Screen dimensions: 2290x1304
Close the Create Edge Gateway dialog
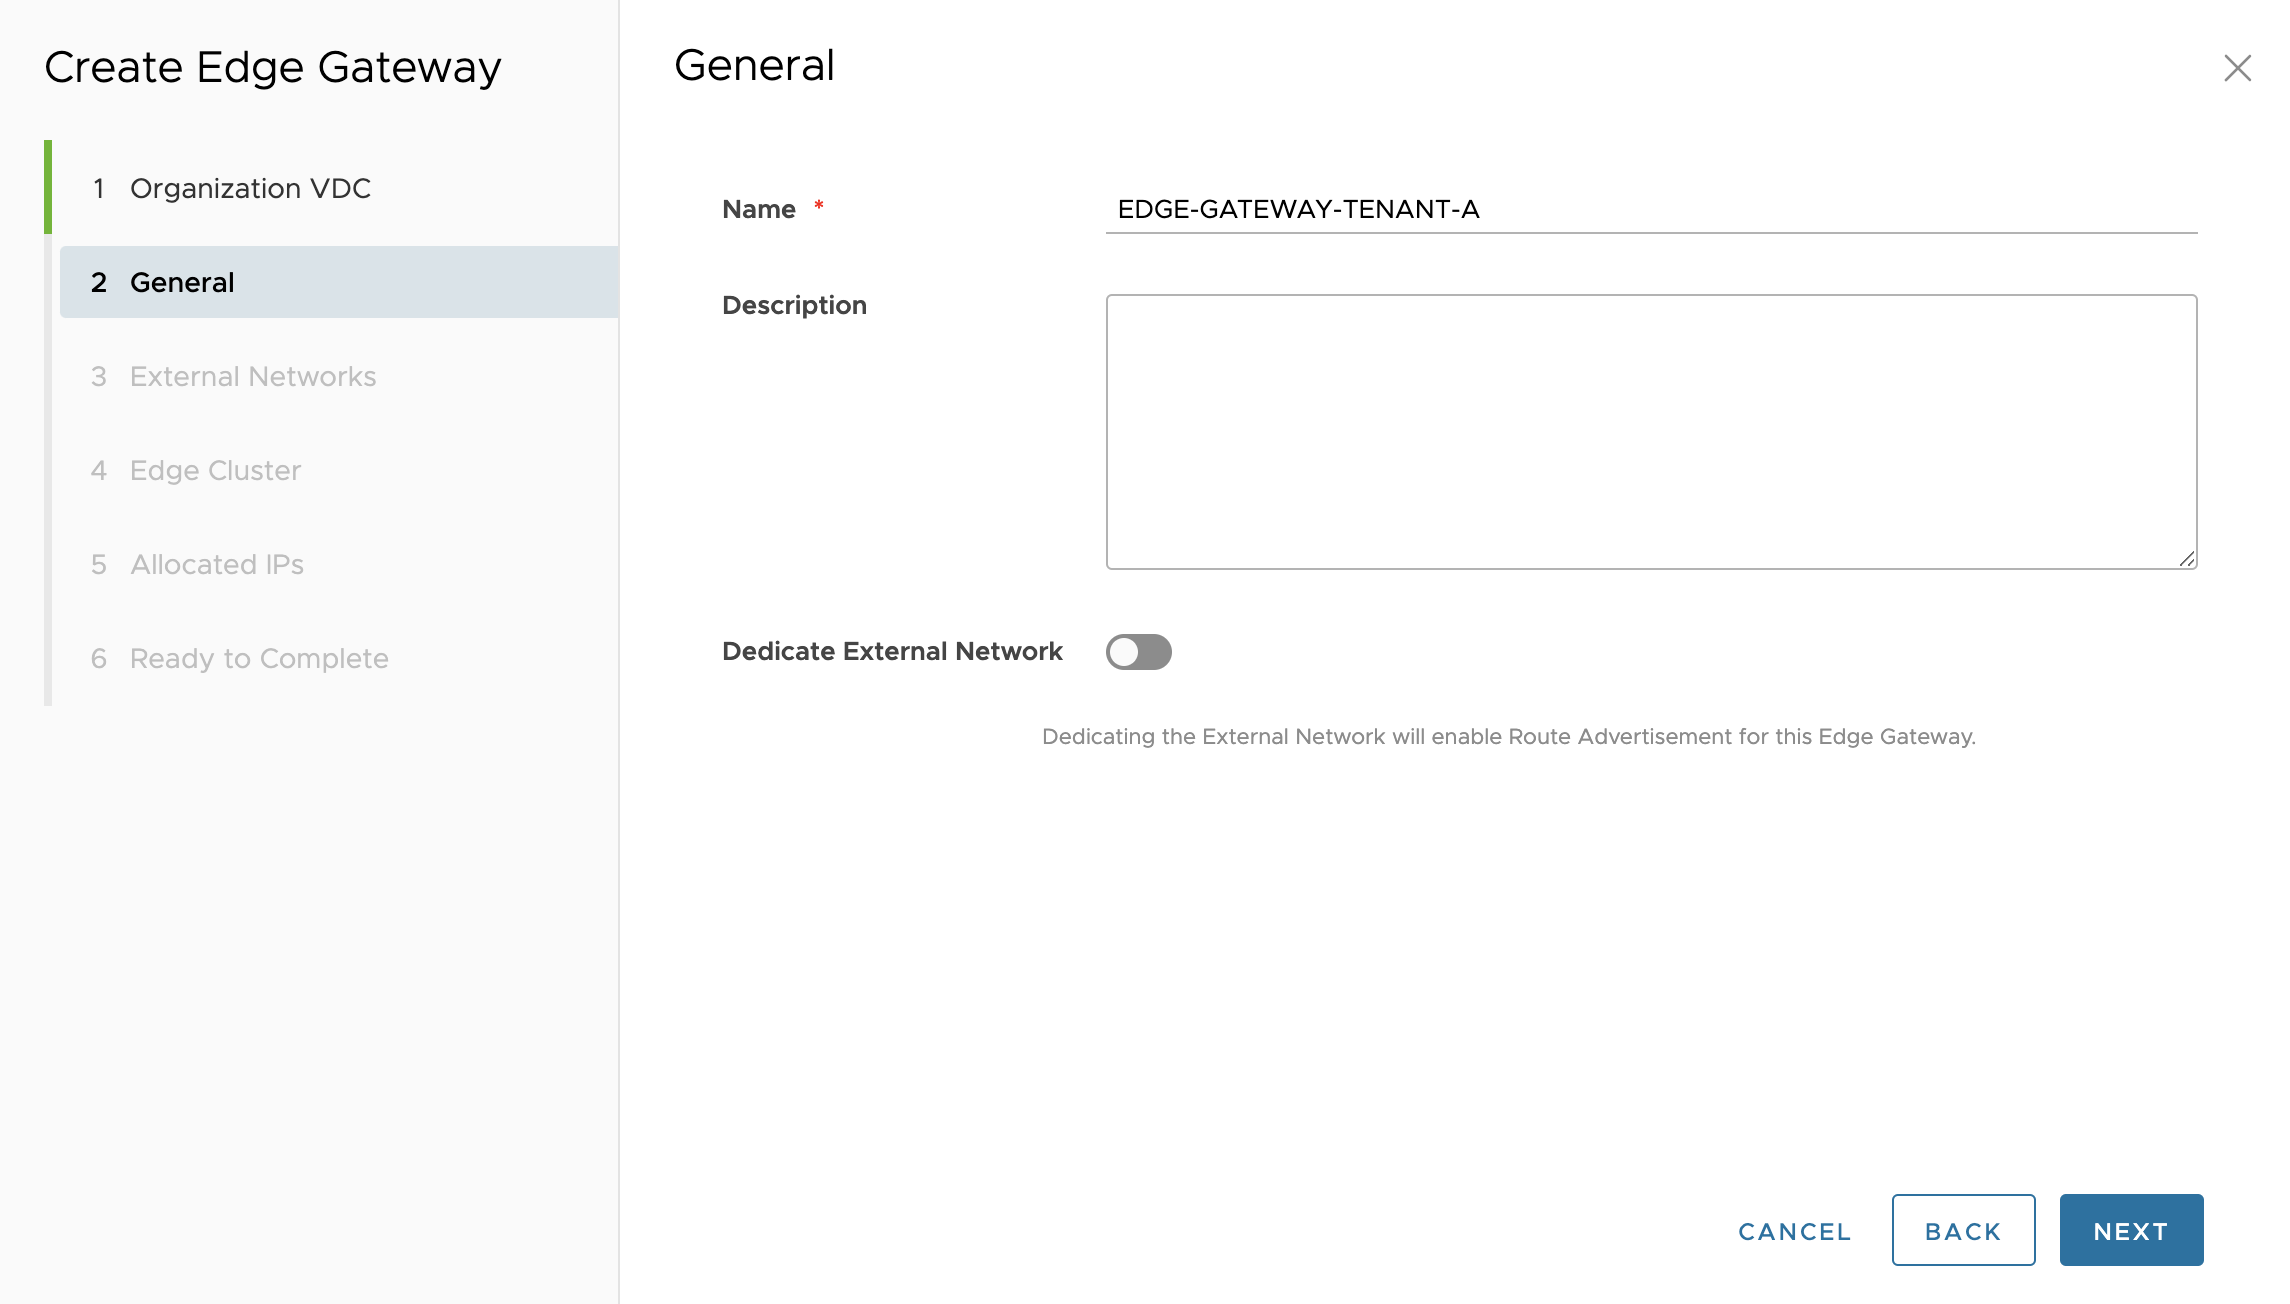tap(2237, 68)
